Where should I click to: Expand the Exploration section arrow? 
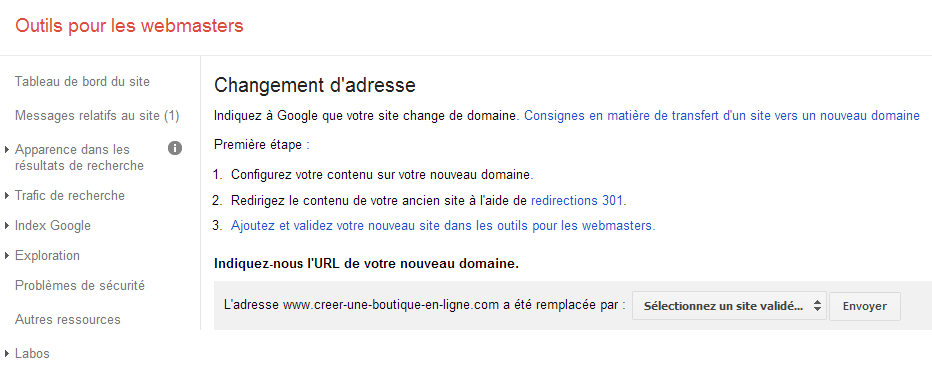click(7, 256)
